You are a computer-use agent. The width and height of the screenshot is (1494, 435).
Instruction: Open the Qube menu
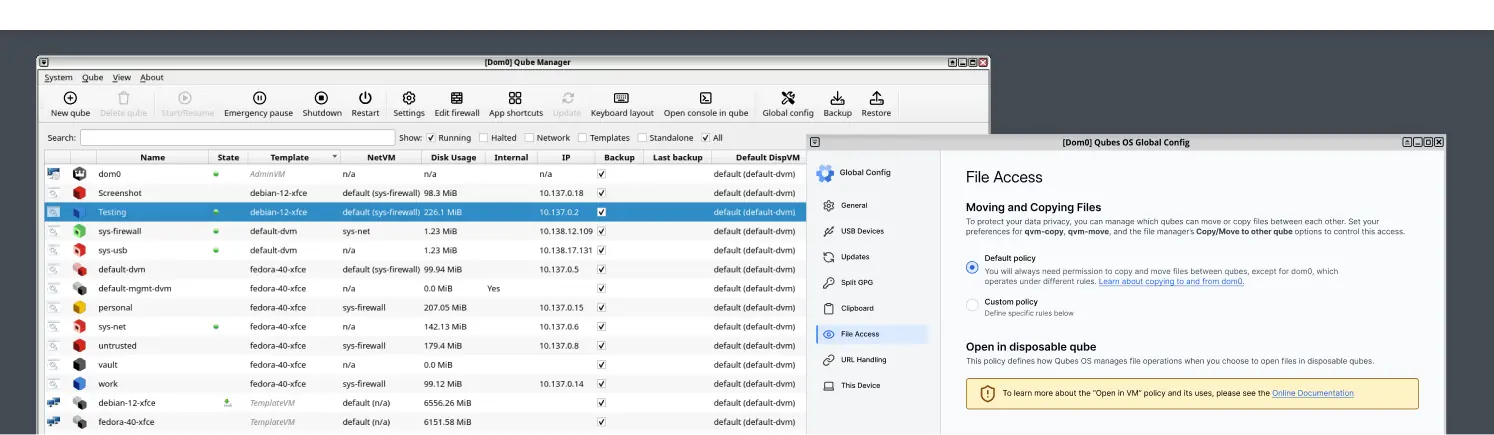(92, 77)
